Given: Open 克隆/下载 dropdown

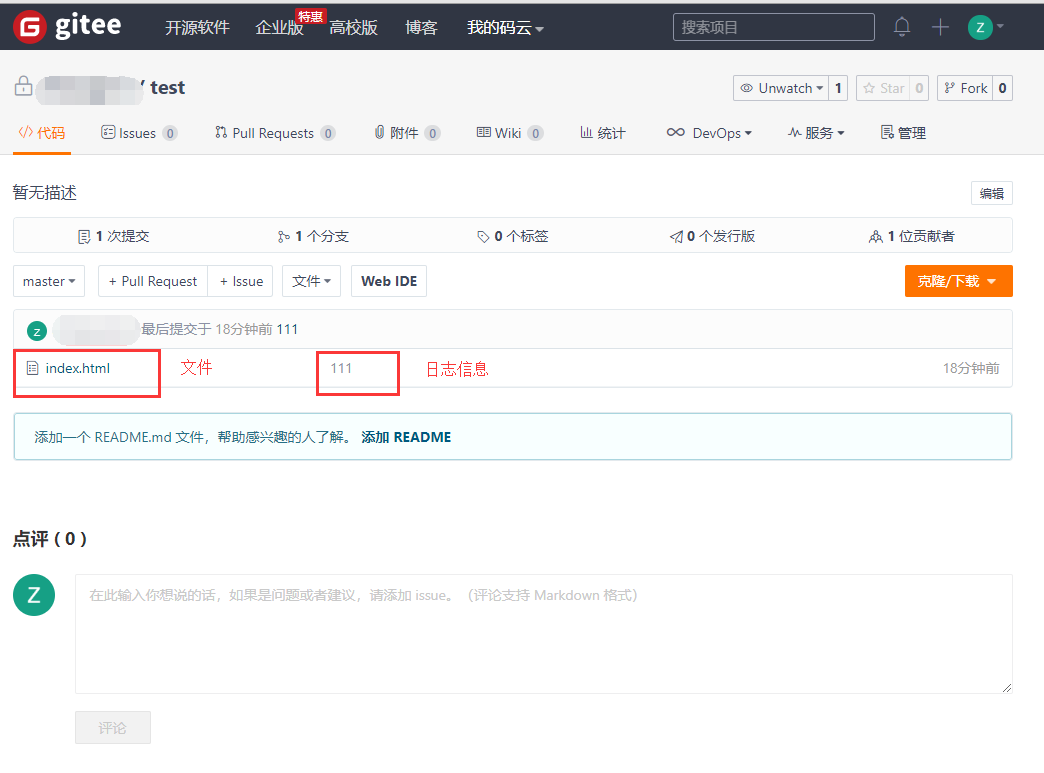Looking at the screenshot, I should (958, 281).
